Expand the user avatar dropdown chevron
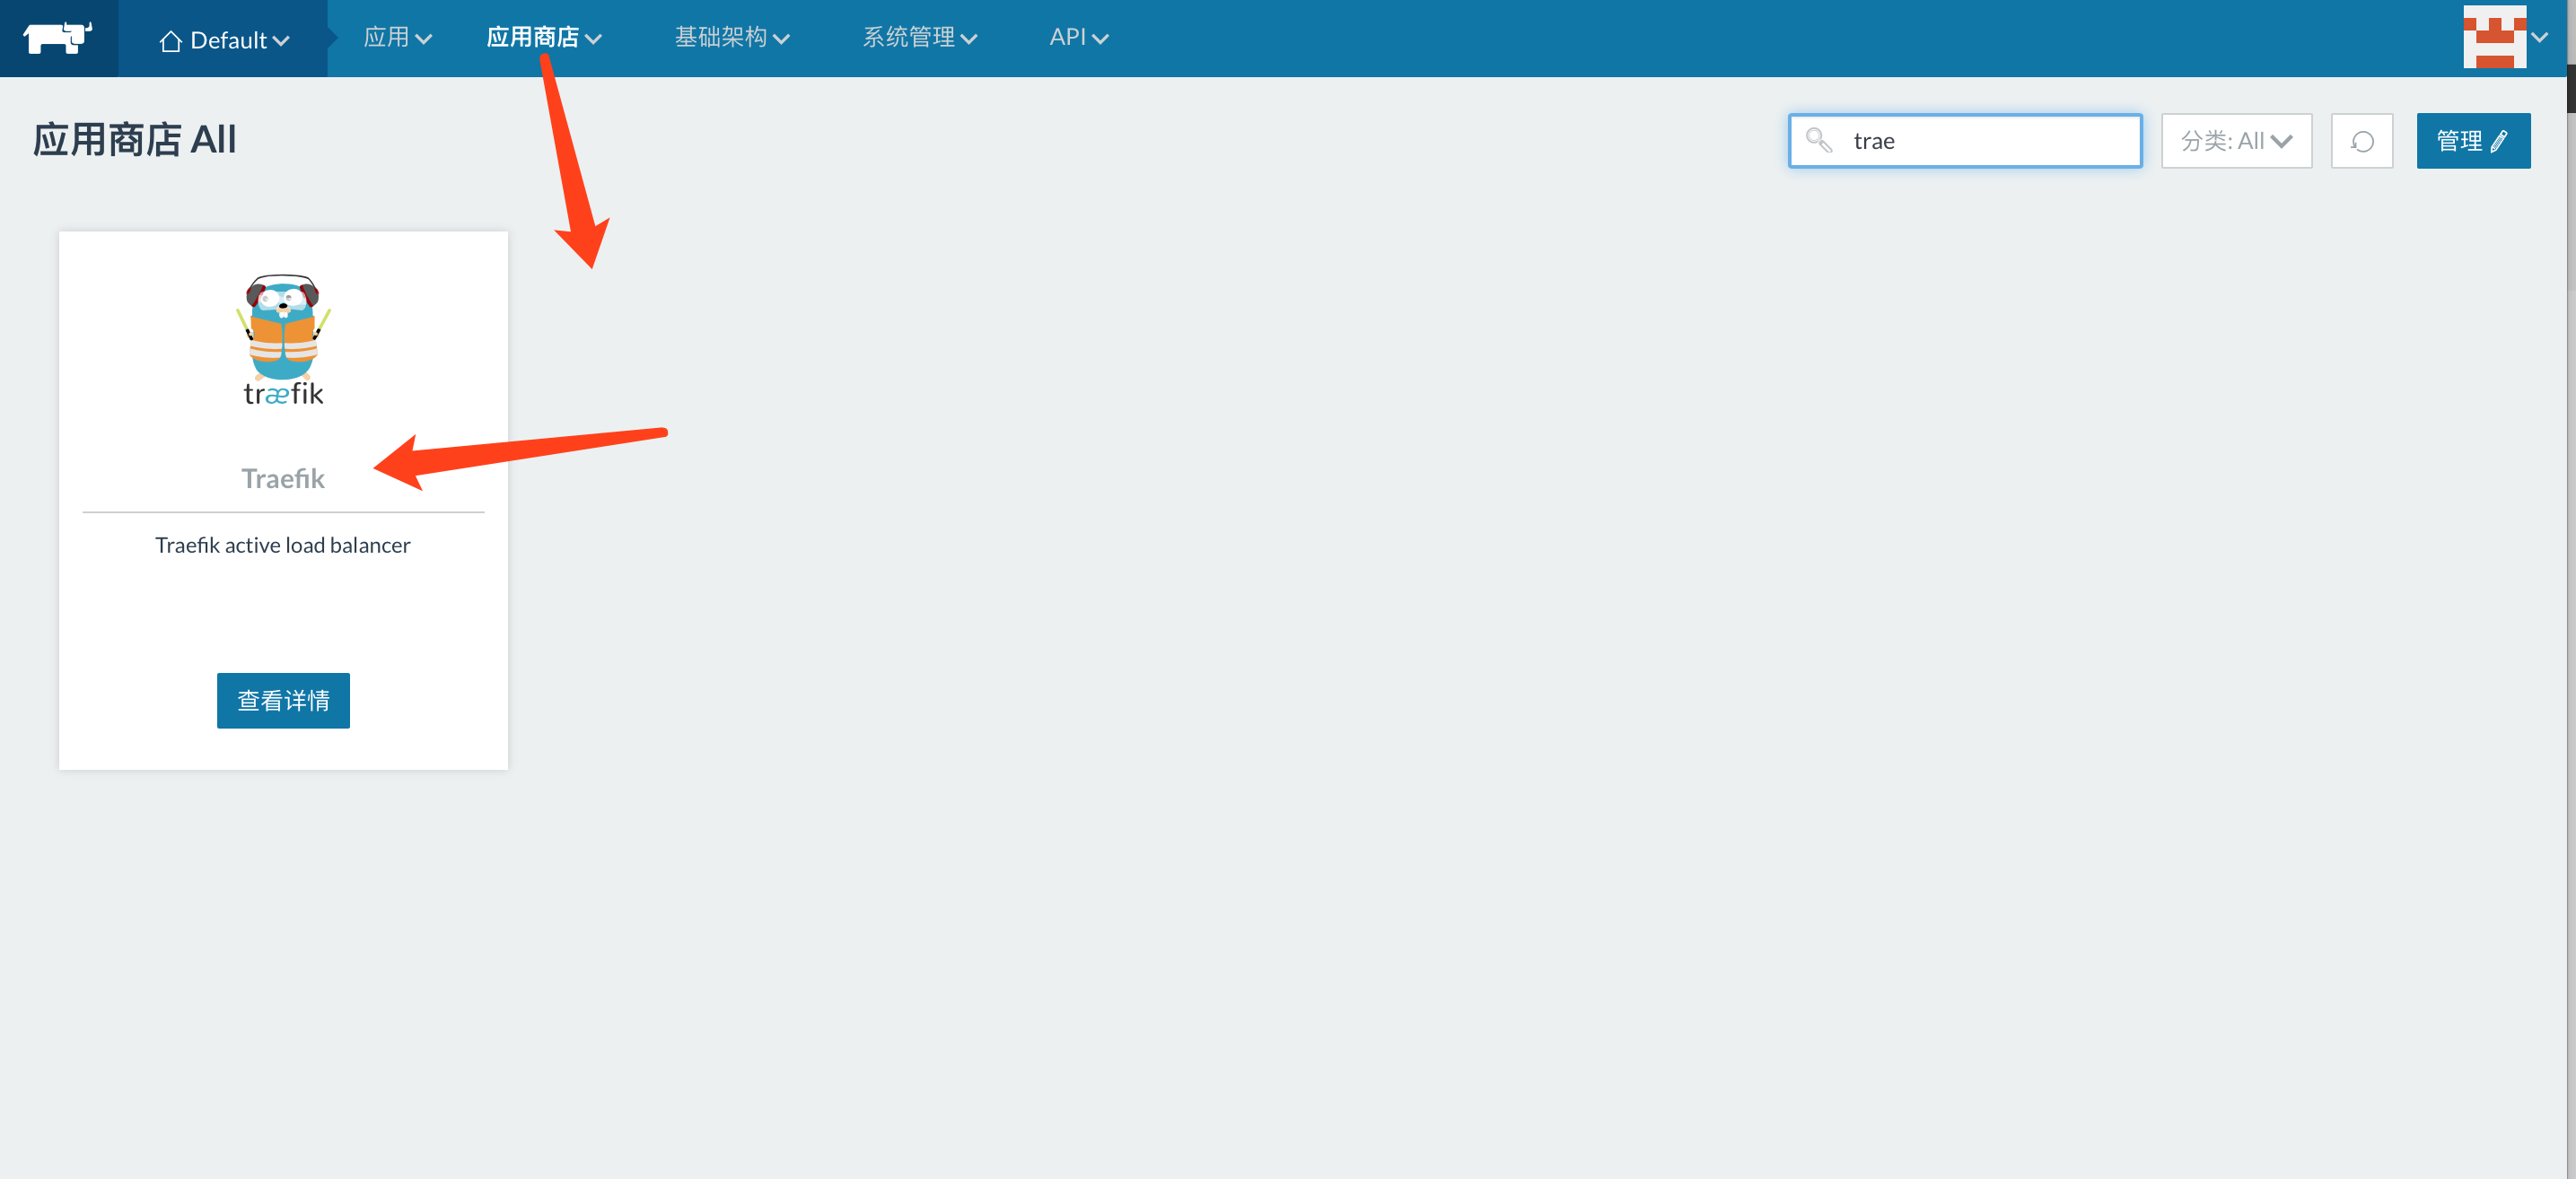The width and height of the screenshot is (2576, 1179). click(2540, 38)
